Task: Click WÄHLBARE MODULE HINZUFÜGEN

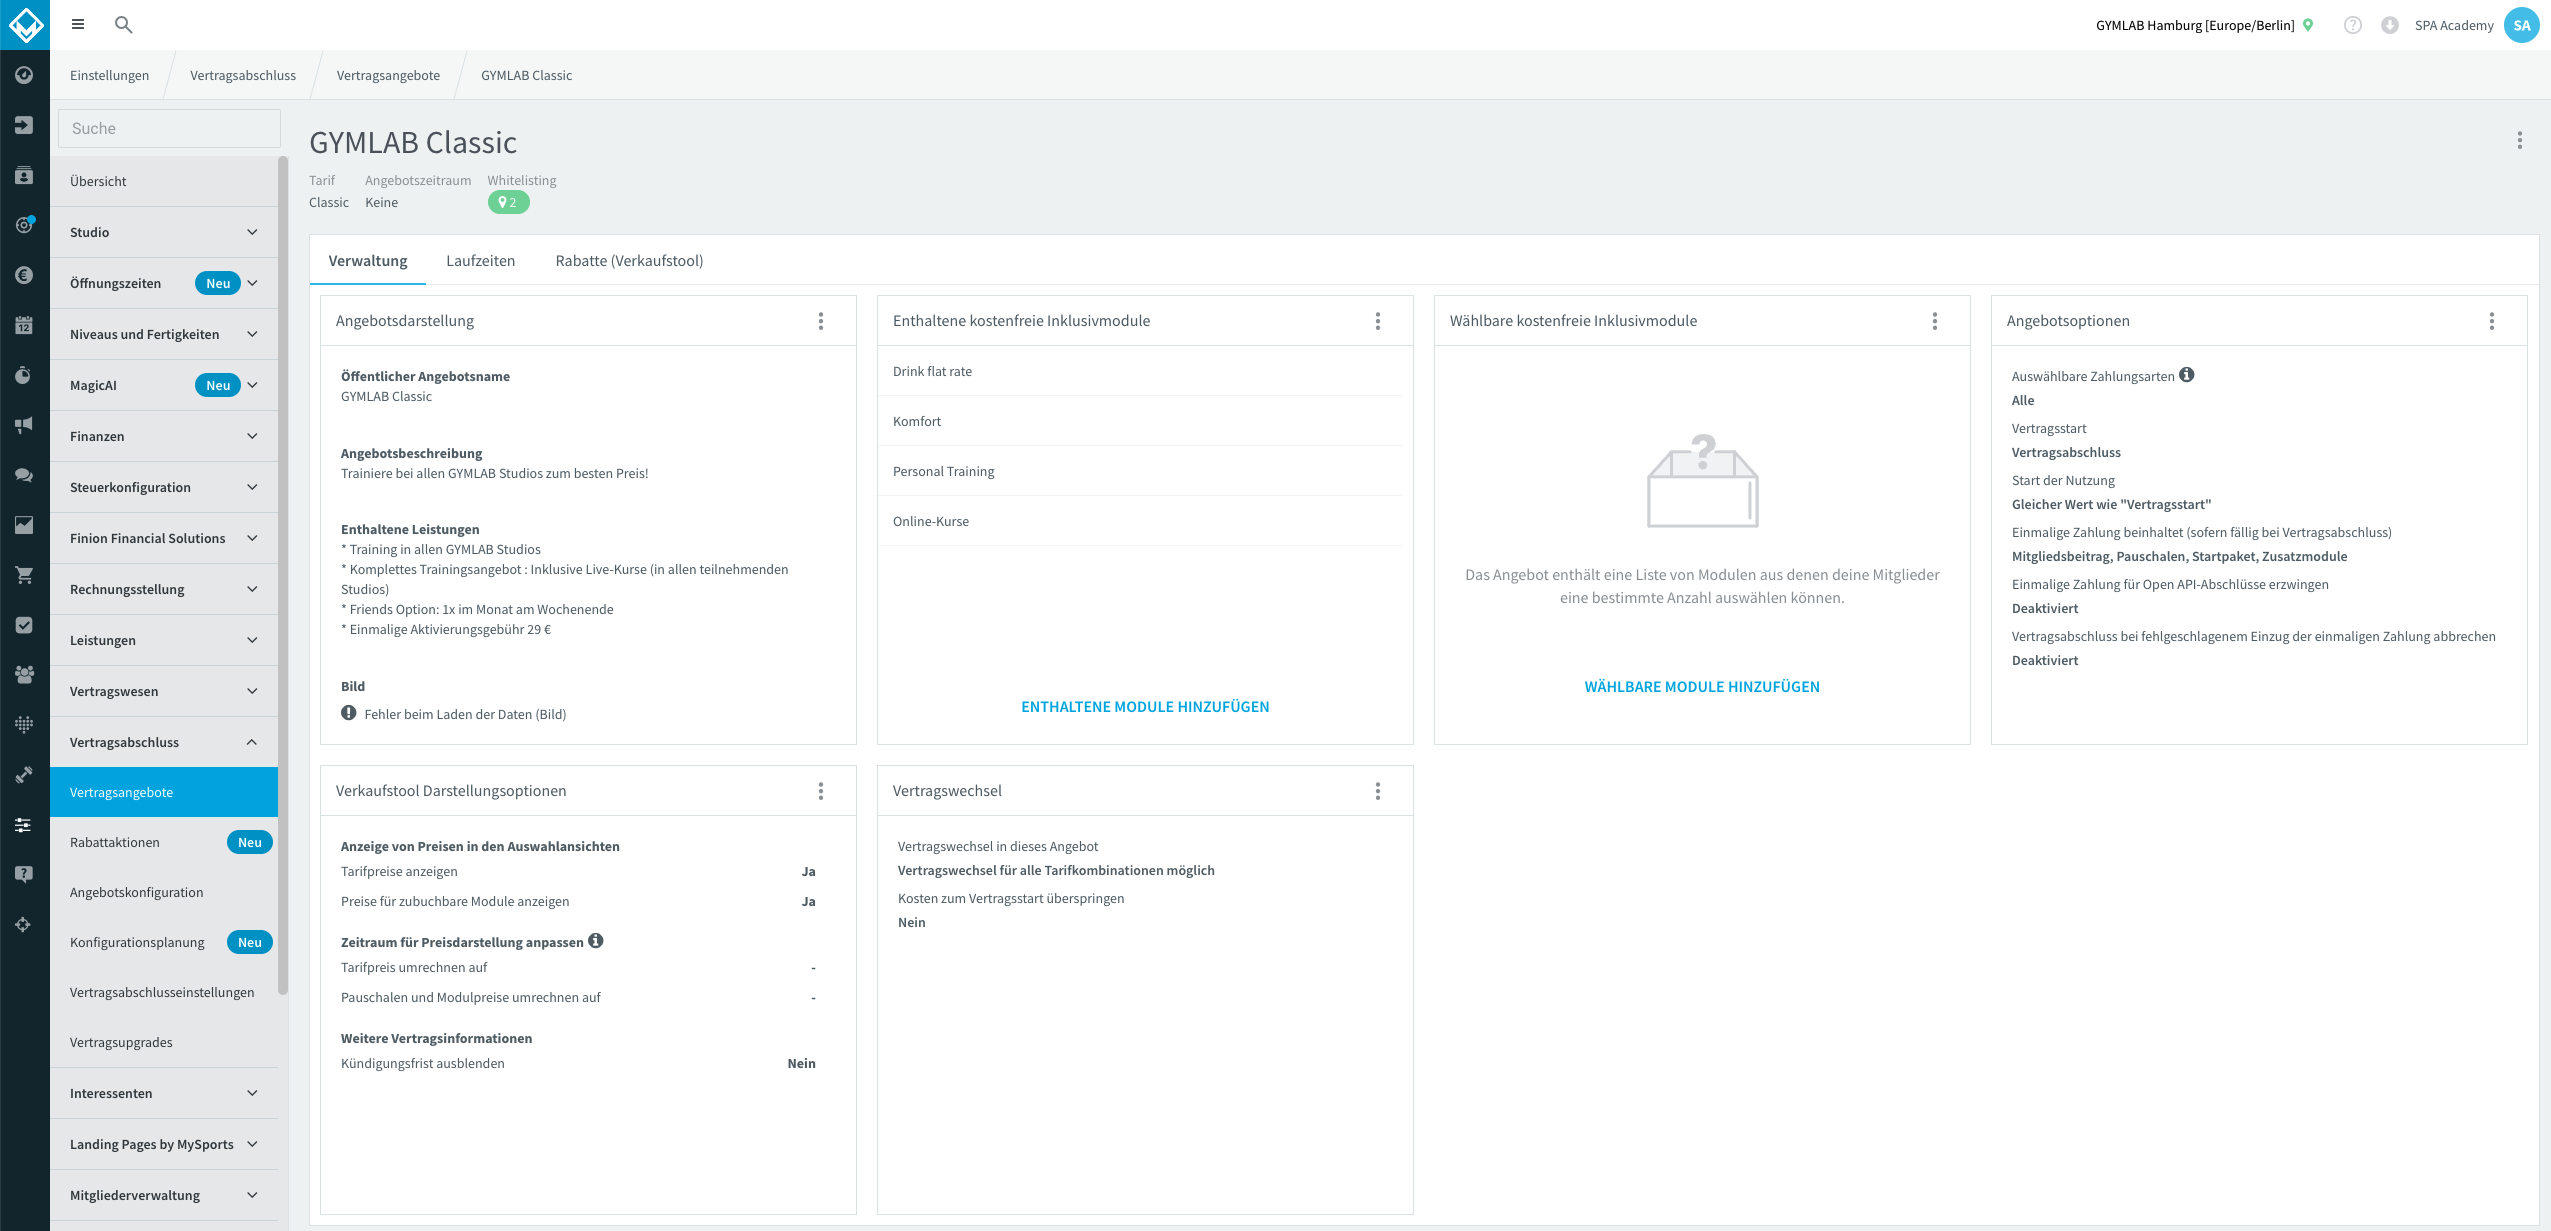Action: pos(1702,687)
